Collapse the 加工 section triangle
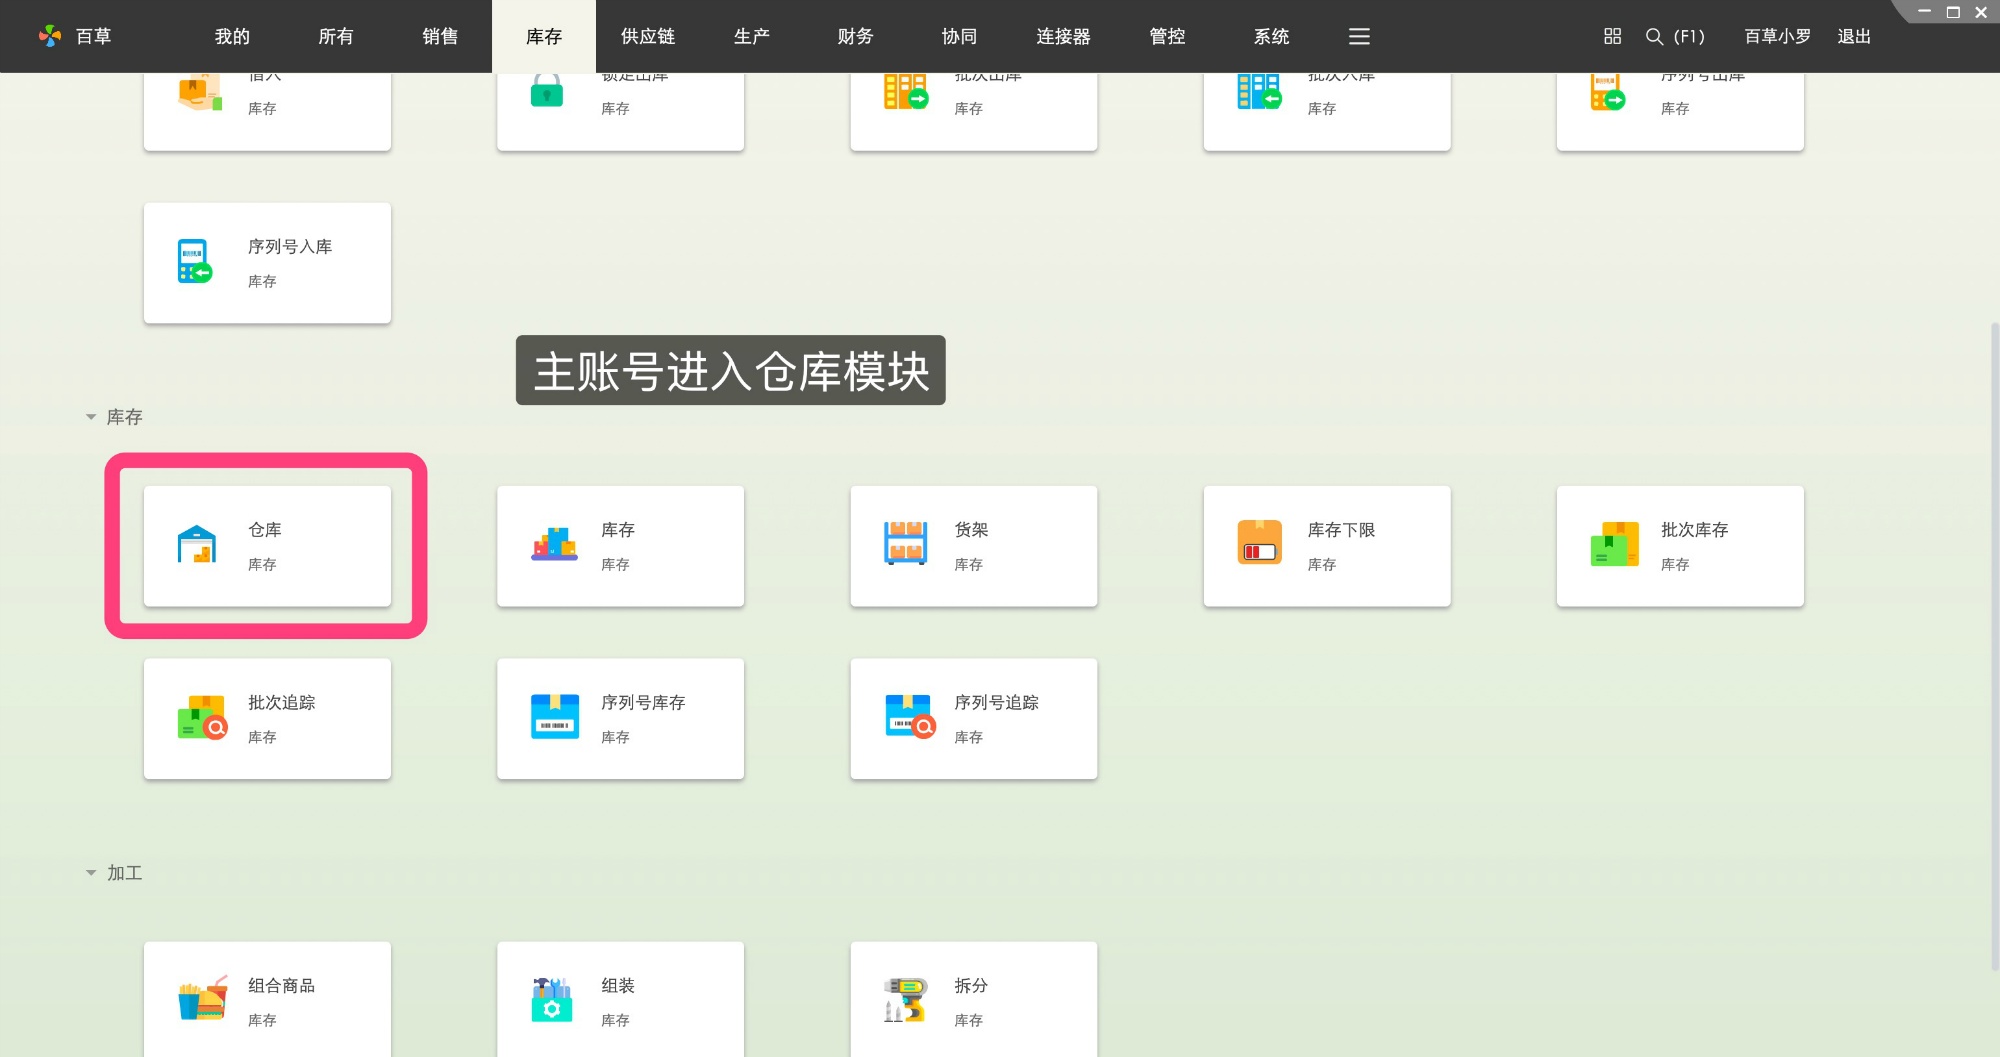The image size is (2000, 1057). point(90,873)
